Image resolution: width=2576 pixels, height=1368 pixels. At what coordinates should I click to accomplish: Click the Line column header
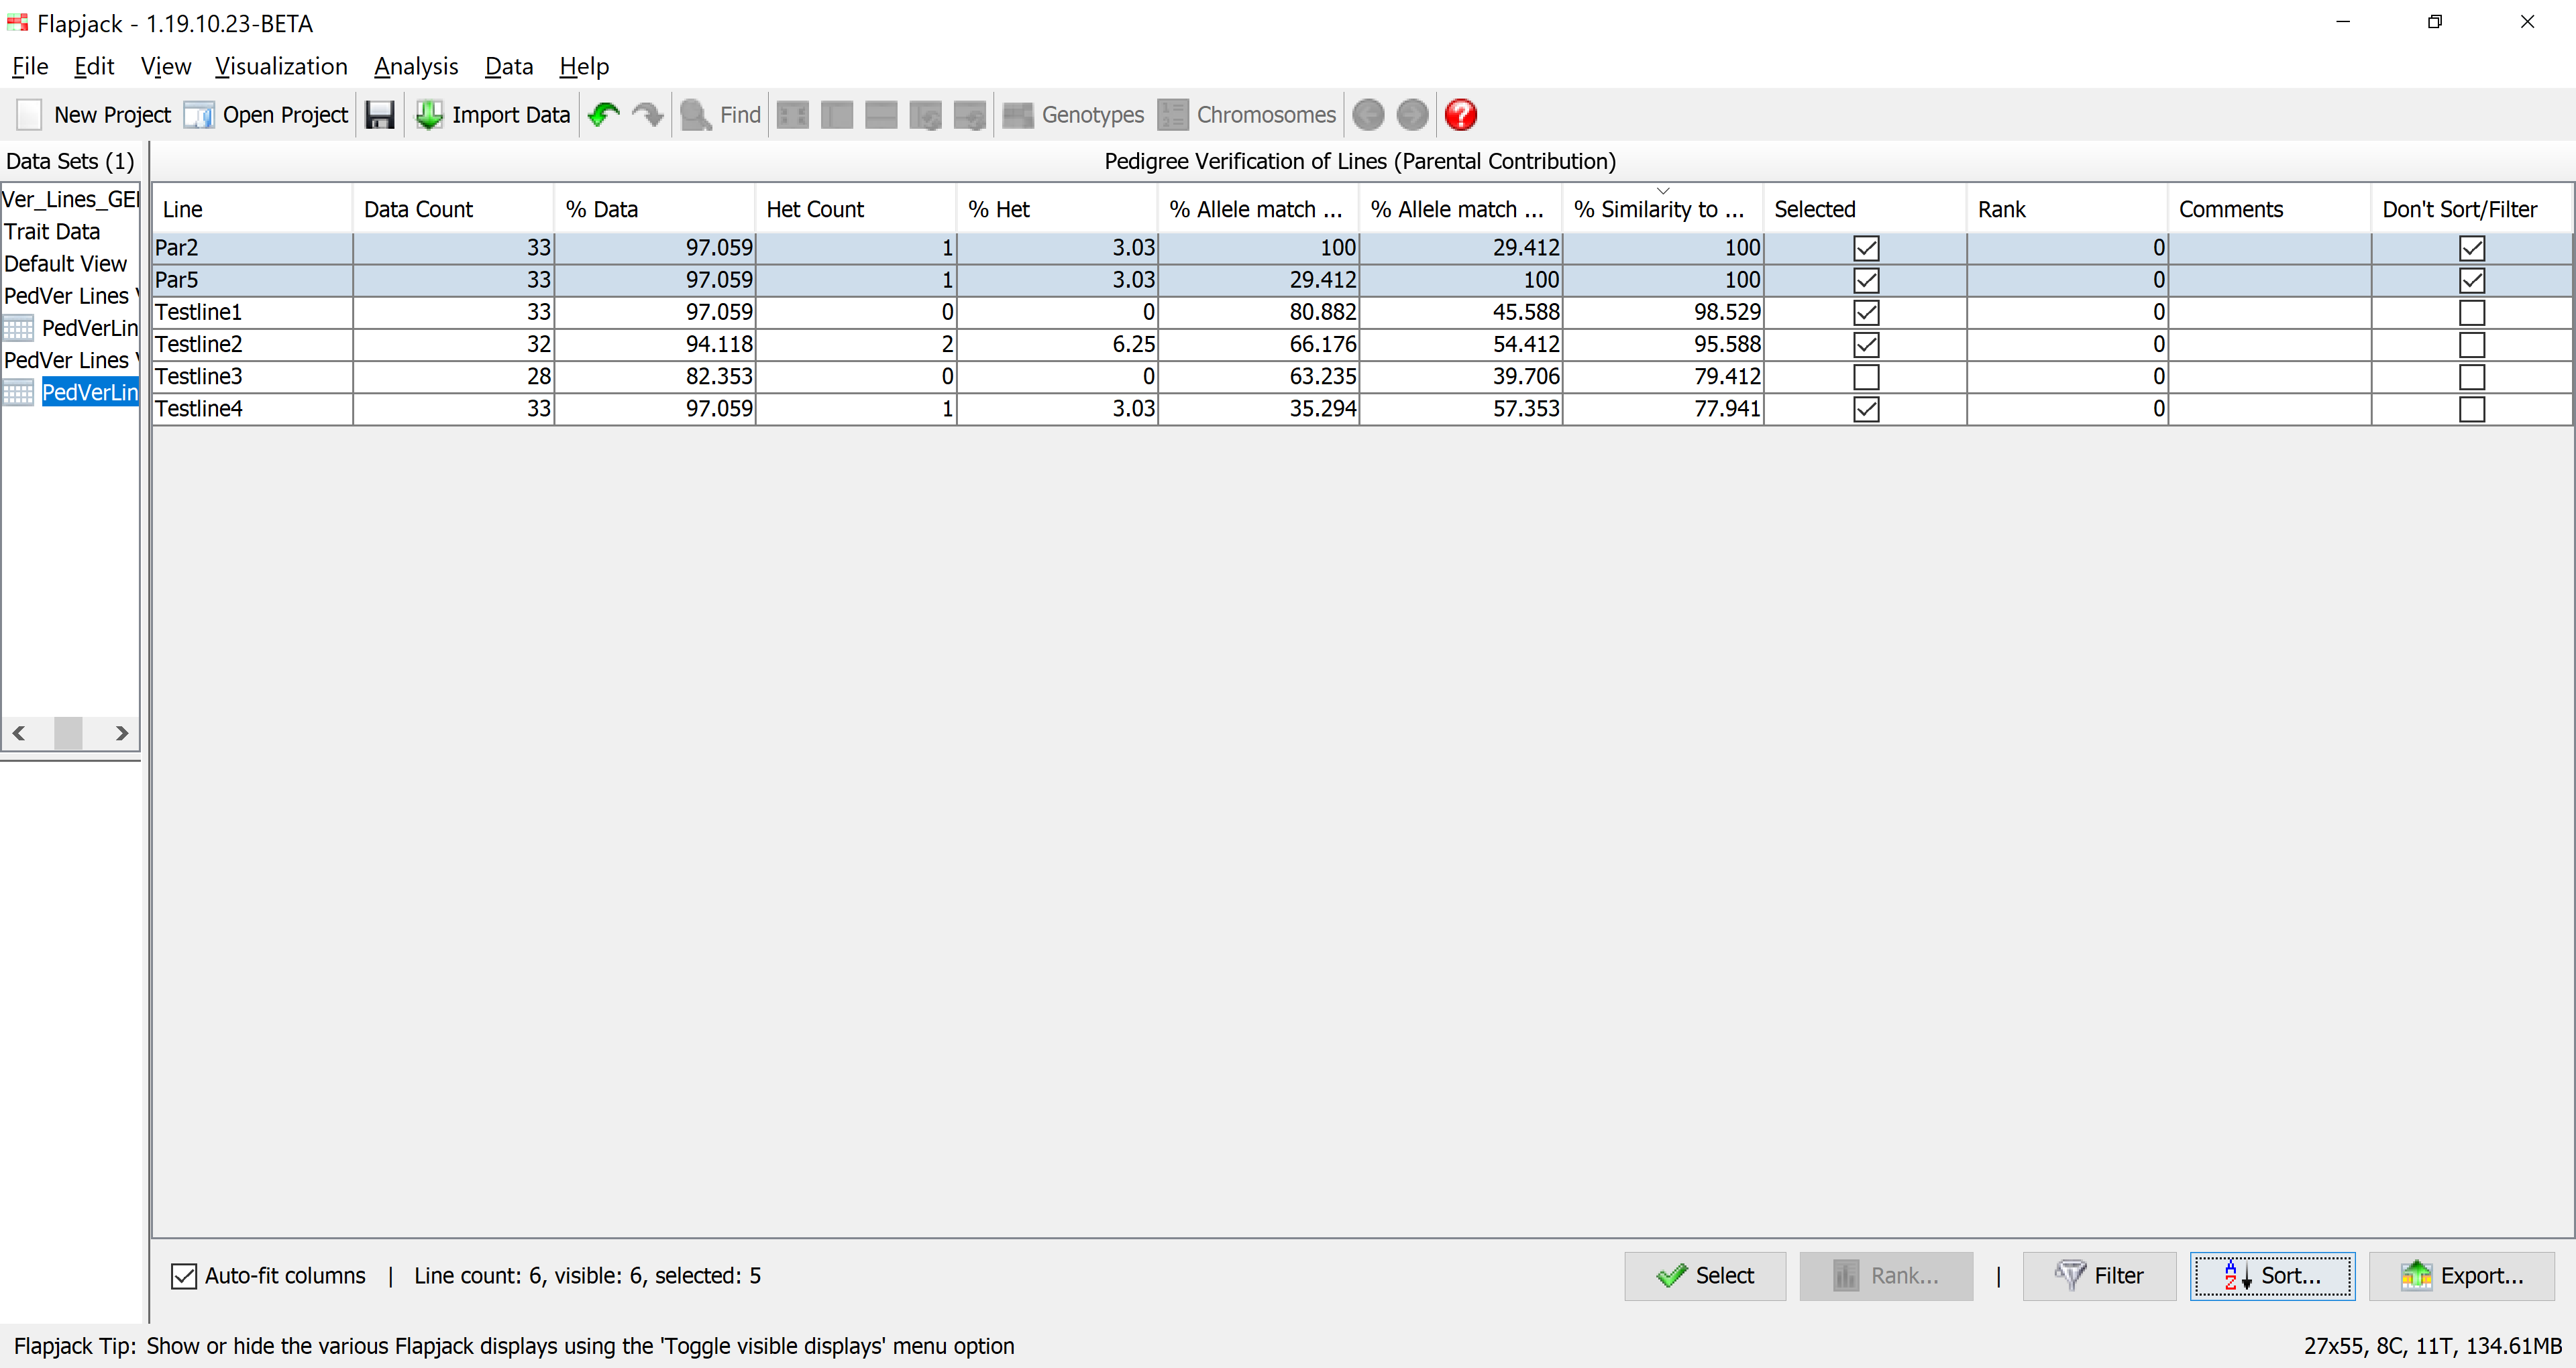click(x=253, y=209)
